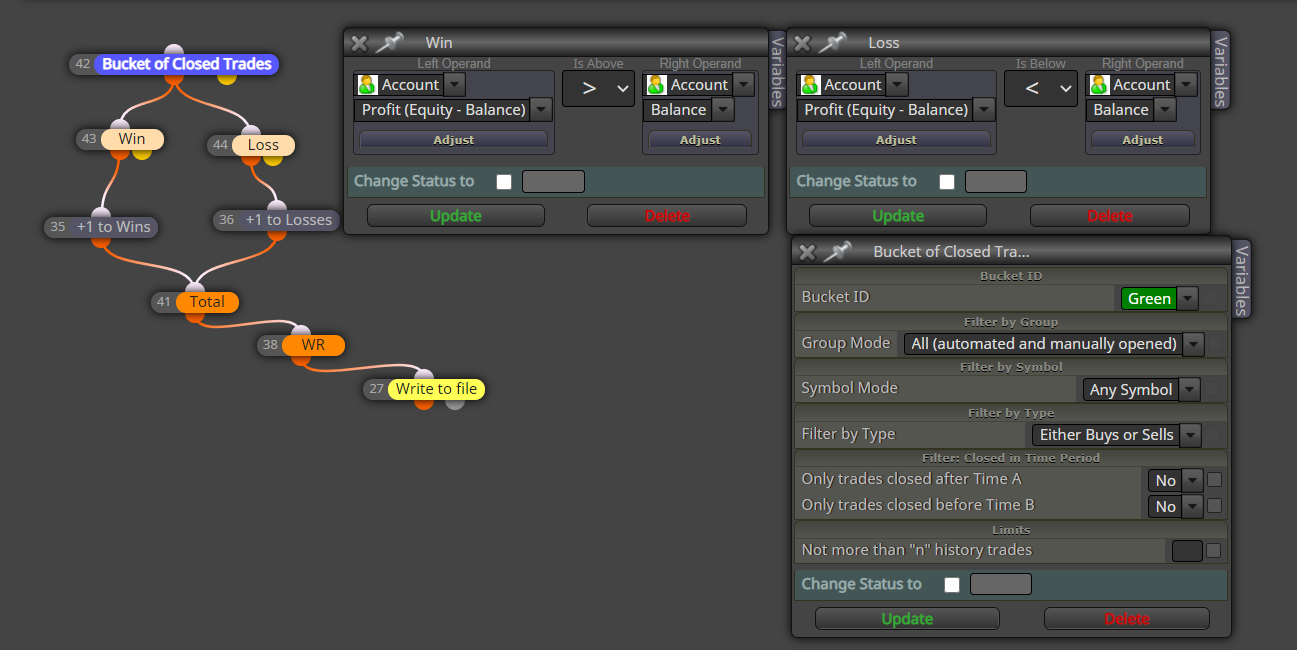The width and height of the screenshot is (1297, 650).
Task: Click Win panel Change Status color field
Action: (x=553, y=182)
